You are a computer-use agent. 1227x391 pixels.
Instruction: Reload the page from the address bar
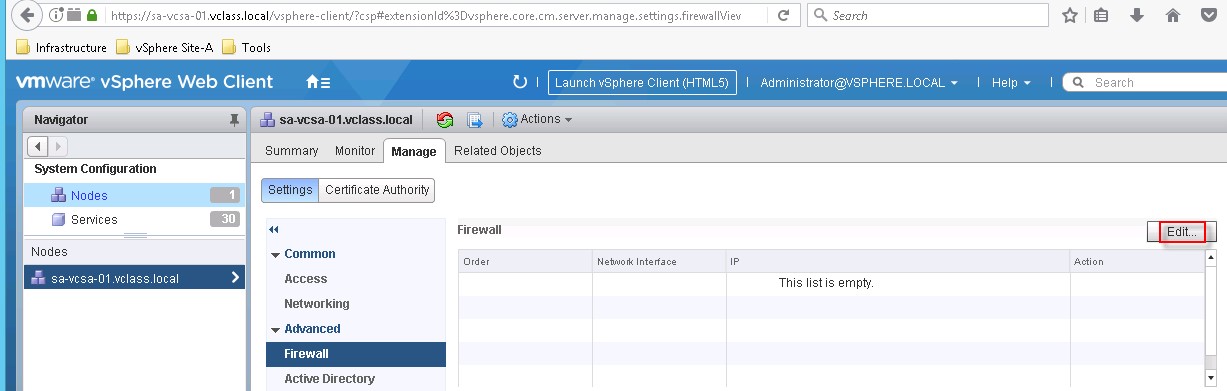point(783,16)
